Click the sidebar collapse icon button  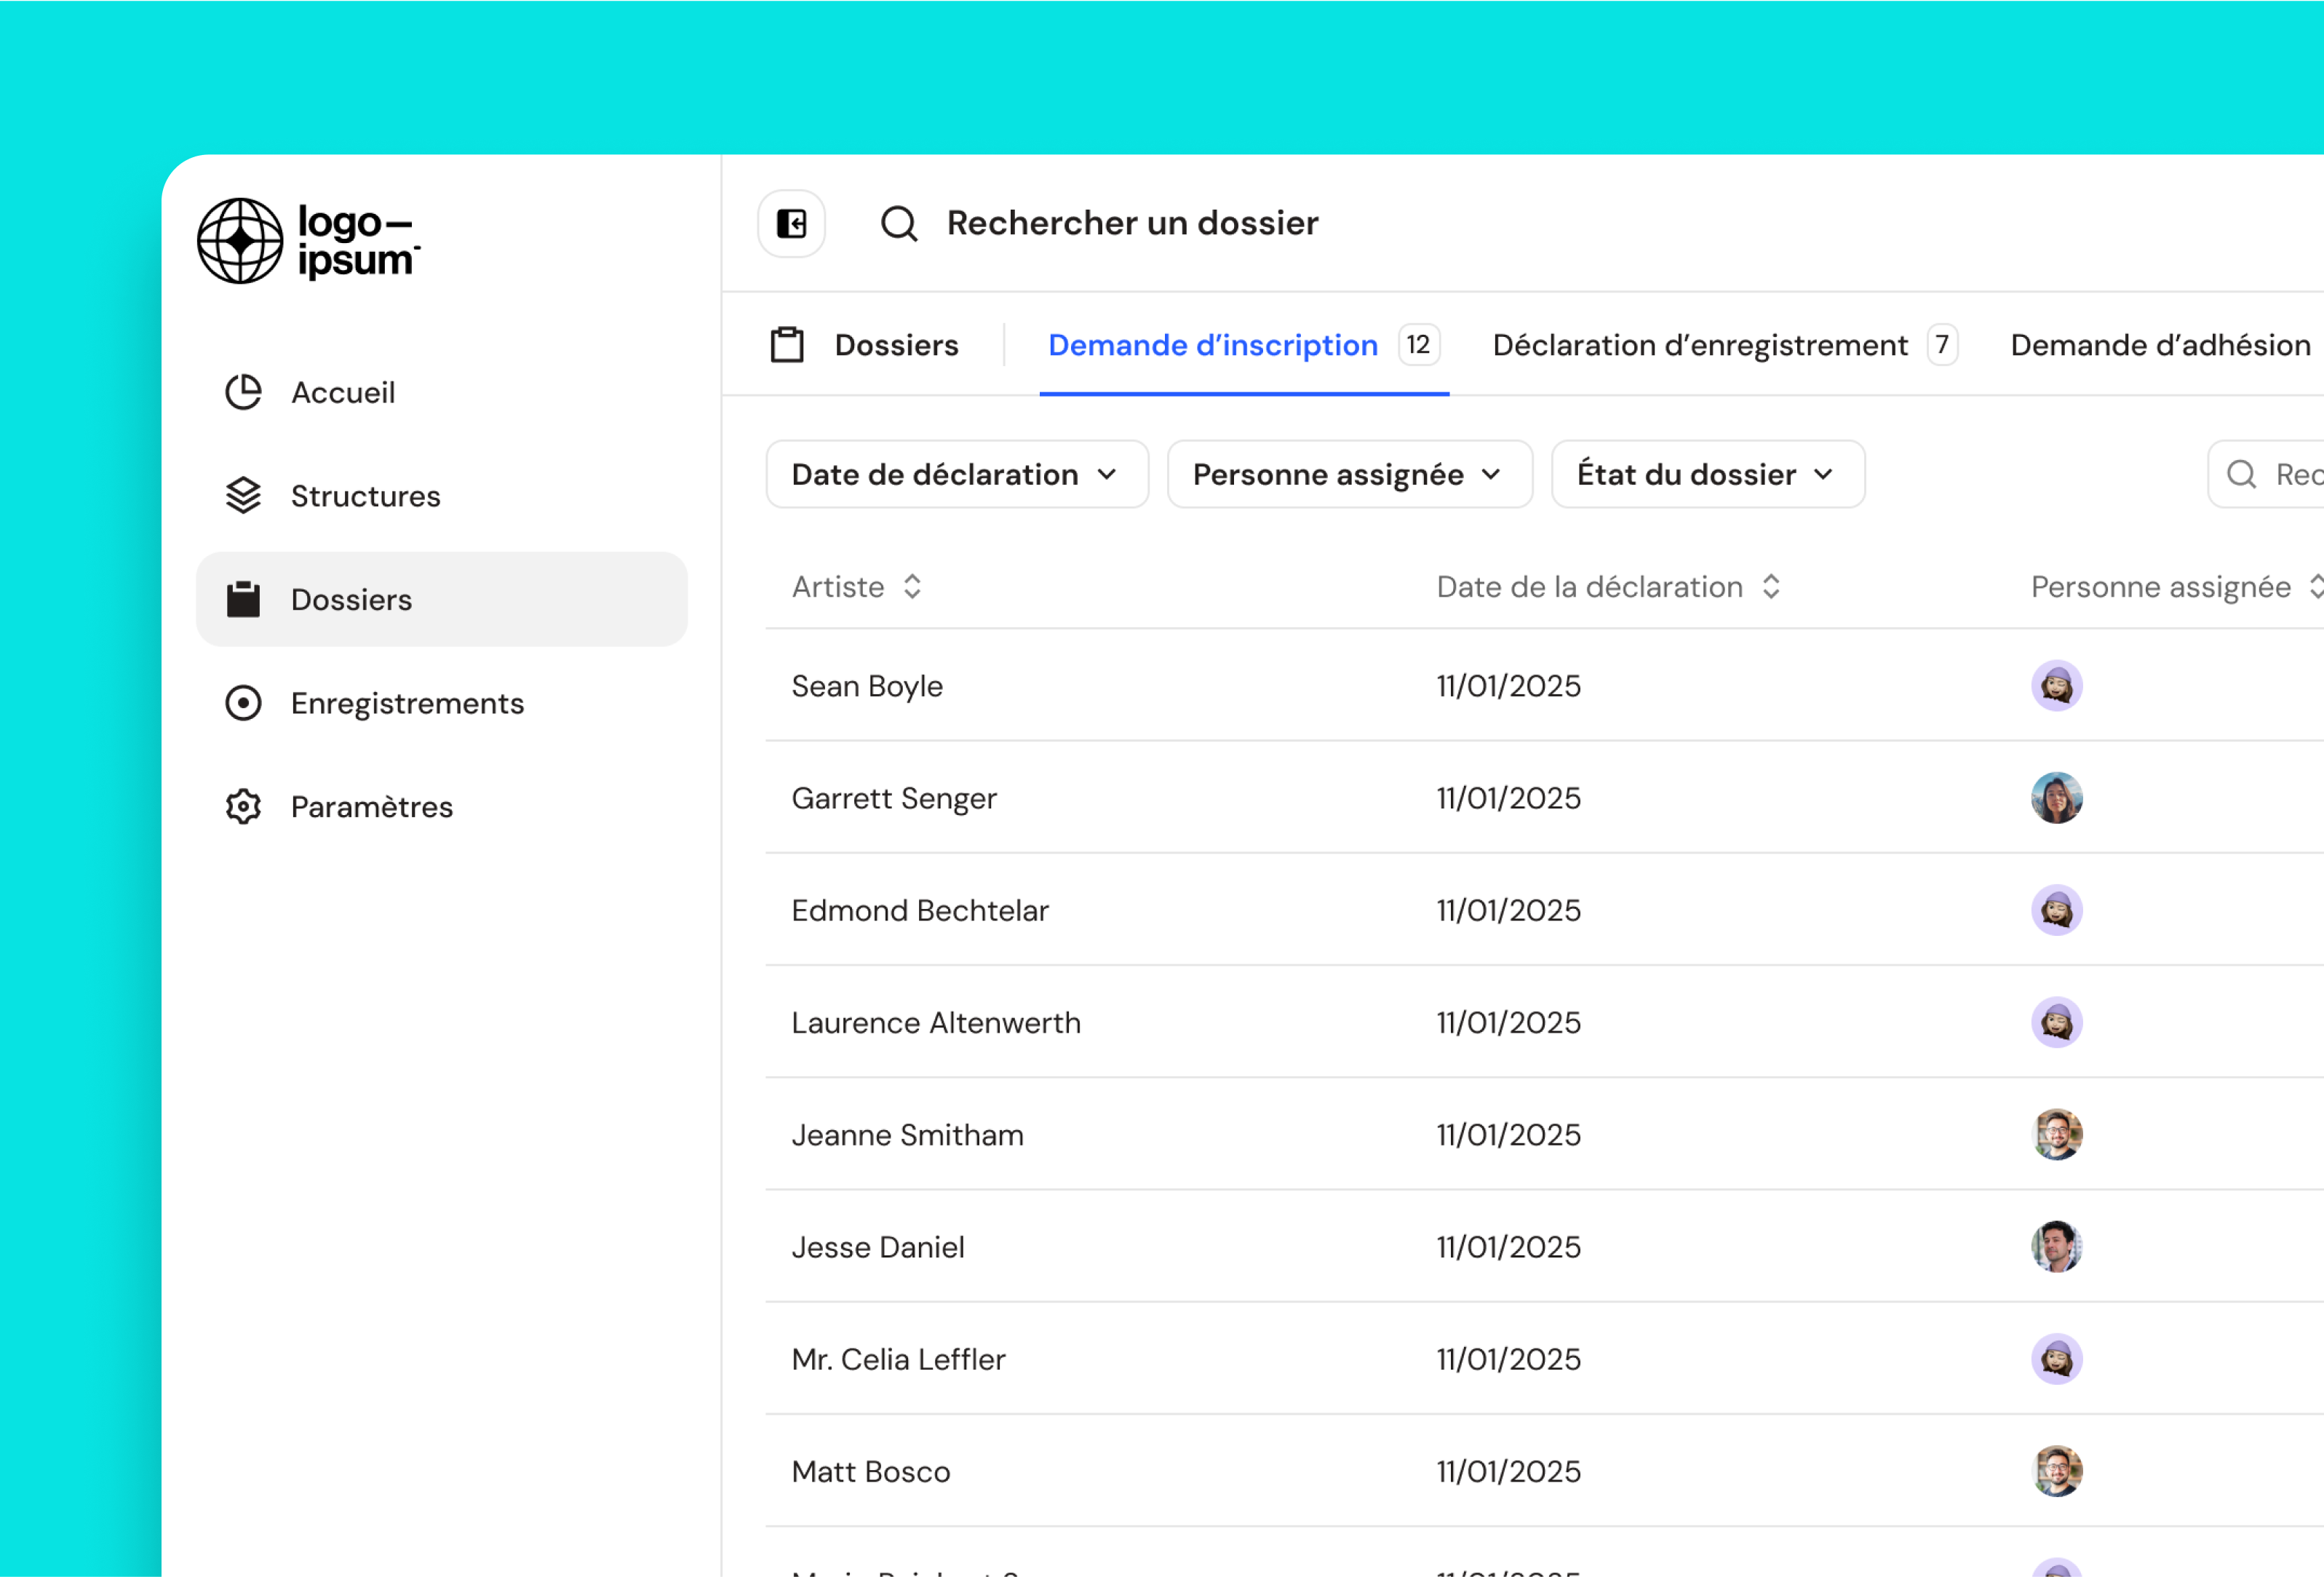791,223
